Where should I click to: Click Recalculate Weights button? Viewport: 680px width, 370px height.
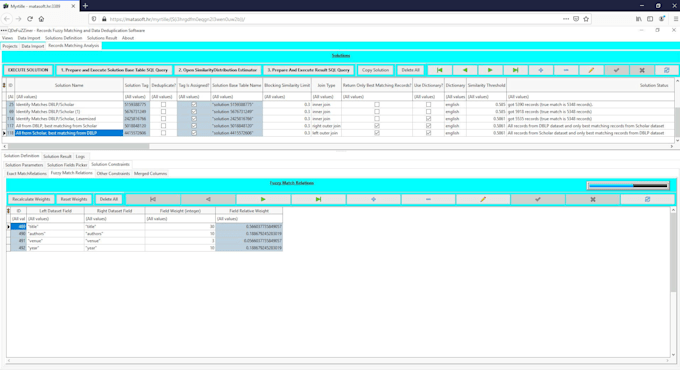coord(31,199)
